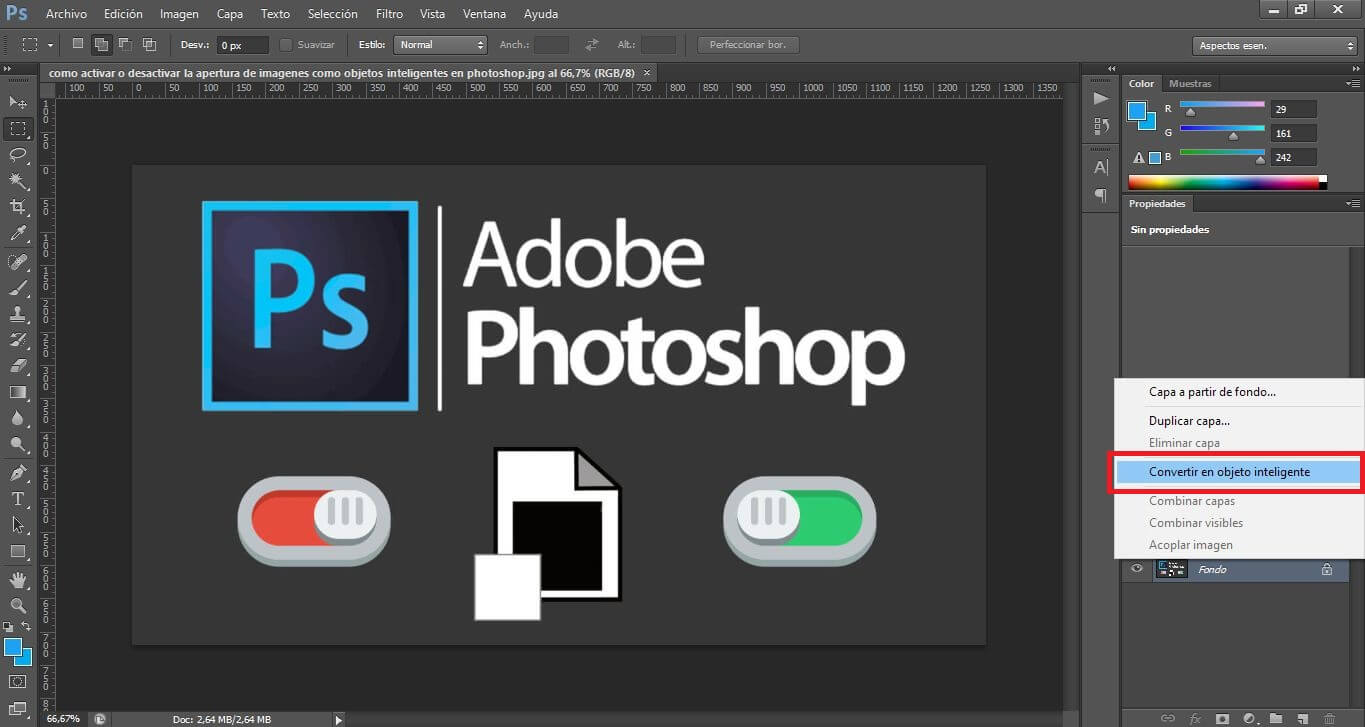Expand the collapsed icon panel dock
The width and height of the screenshot is (1365, 727).
pos(1110,68)
